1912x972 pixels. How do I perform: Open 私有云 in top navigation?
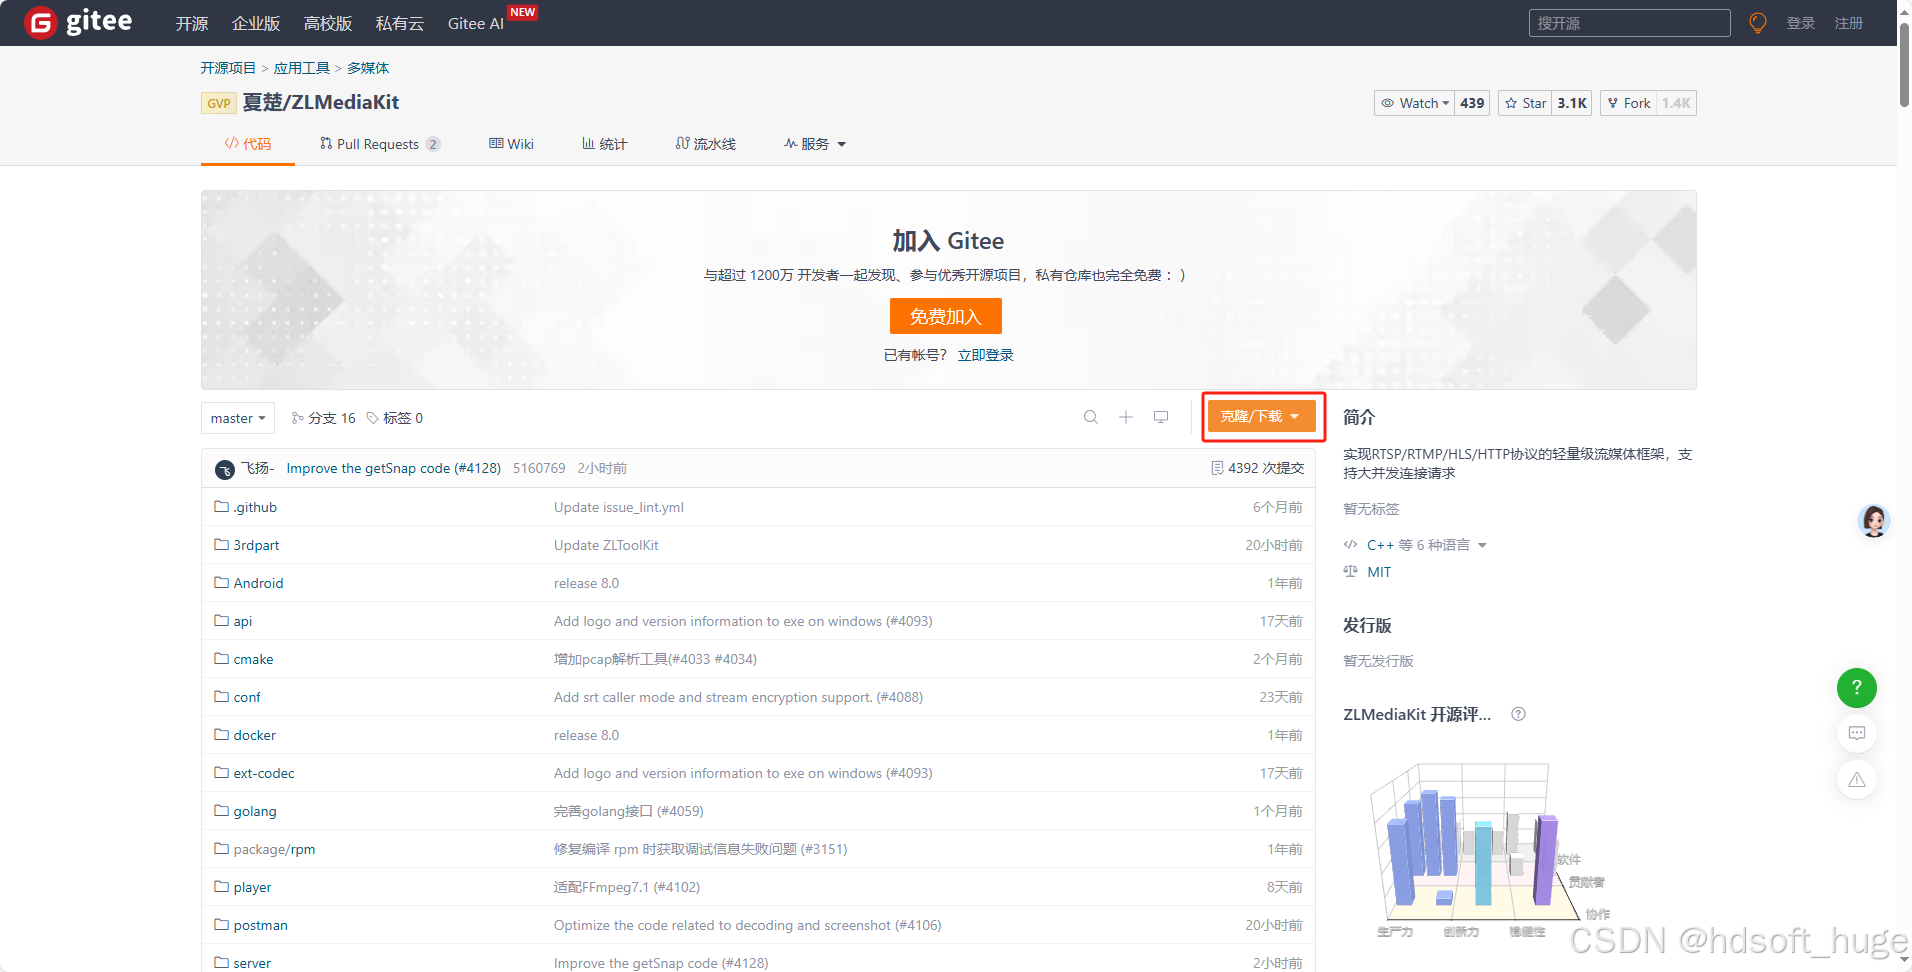[400, 23]
